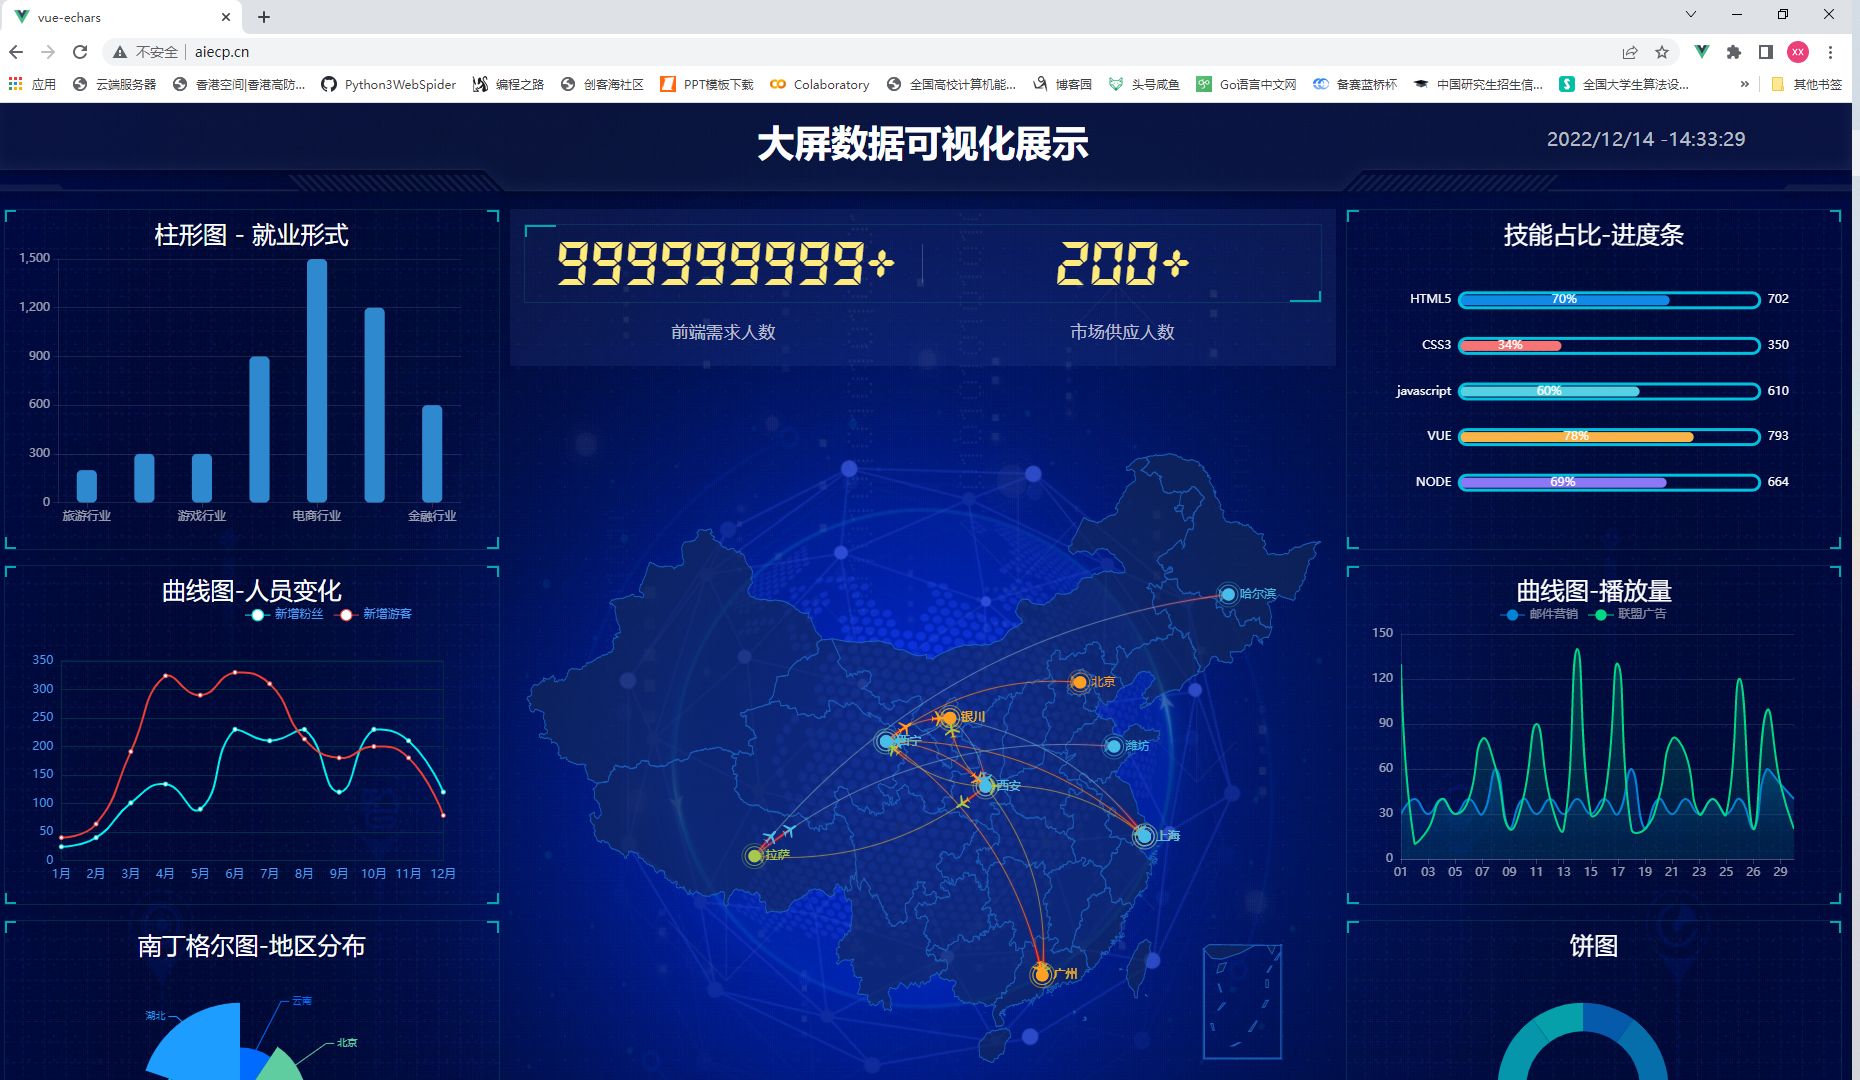Open Chrome's three-dot menu
Screen dimensions: 1860x1080
pyautogui.click(x=1830, y=52)
